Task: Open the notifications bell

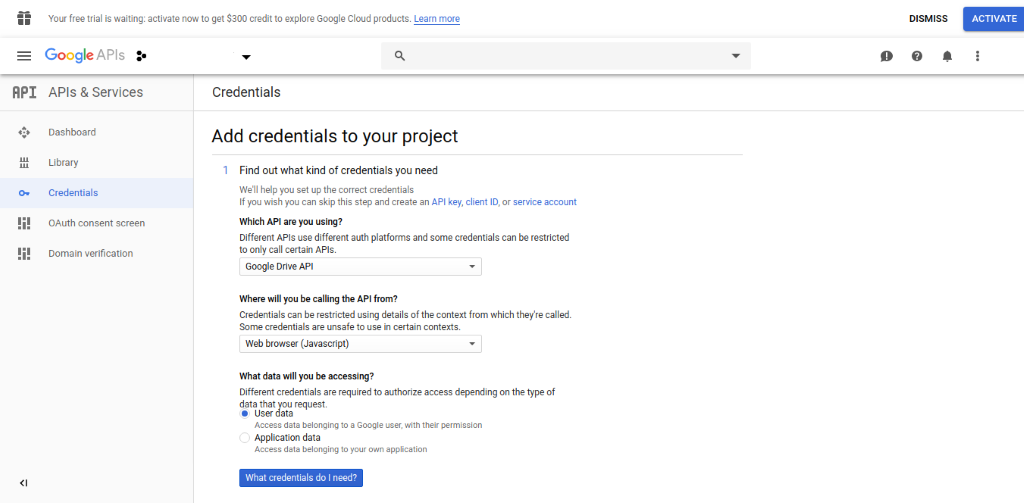Action: [947, 56]
